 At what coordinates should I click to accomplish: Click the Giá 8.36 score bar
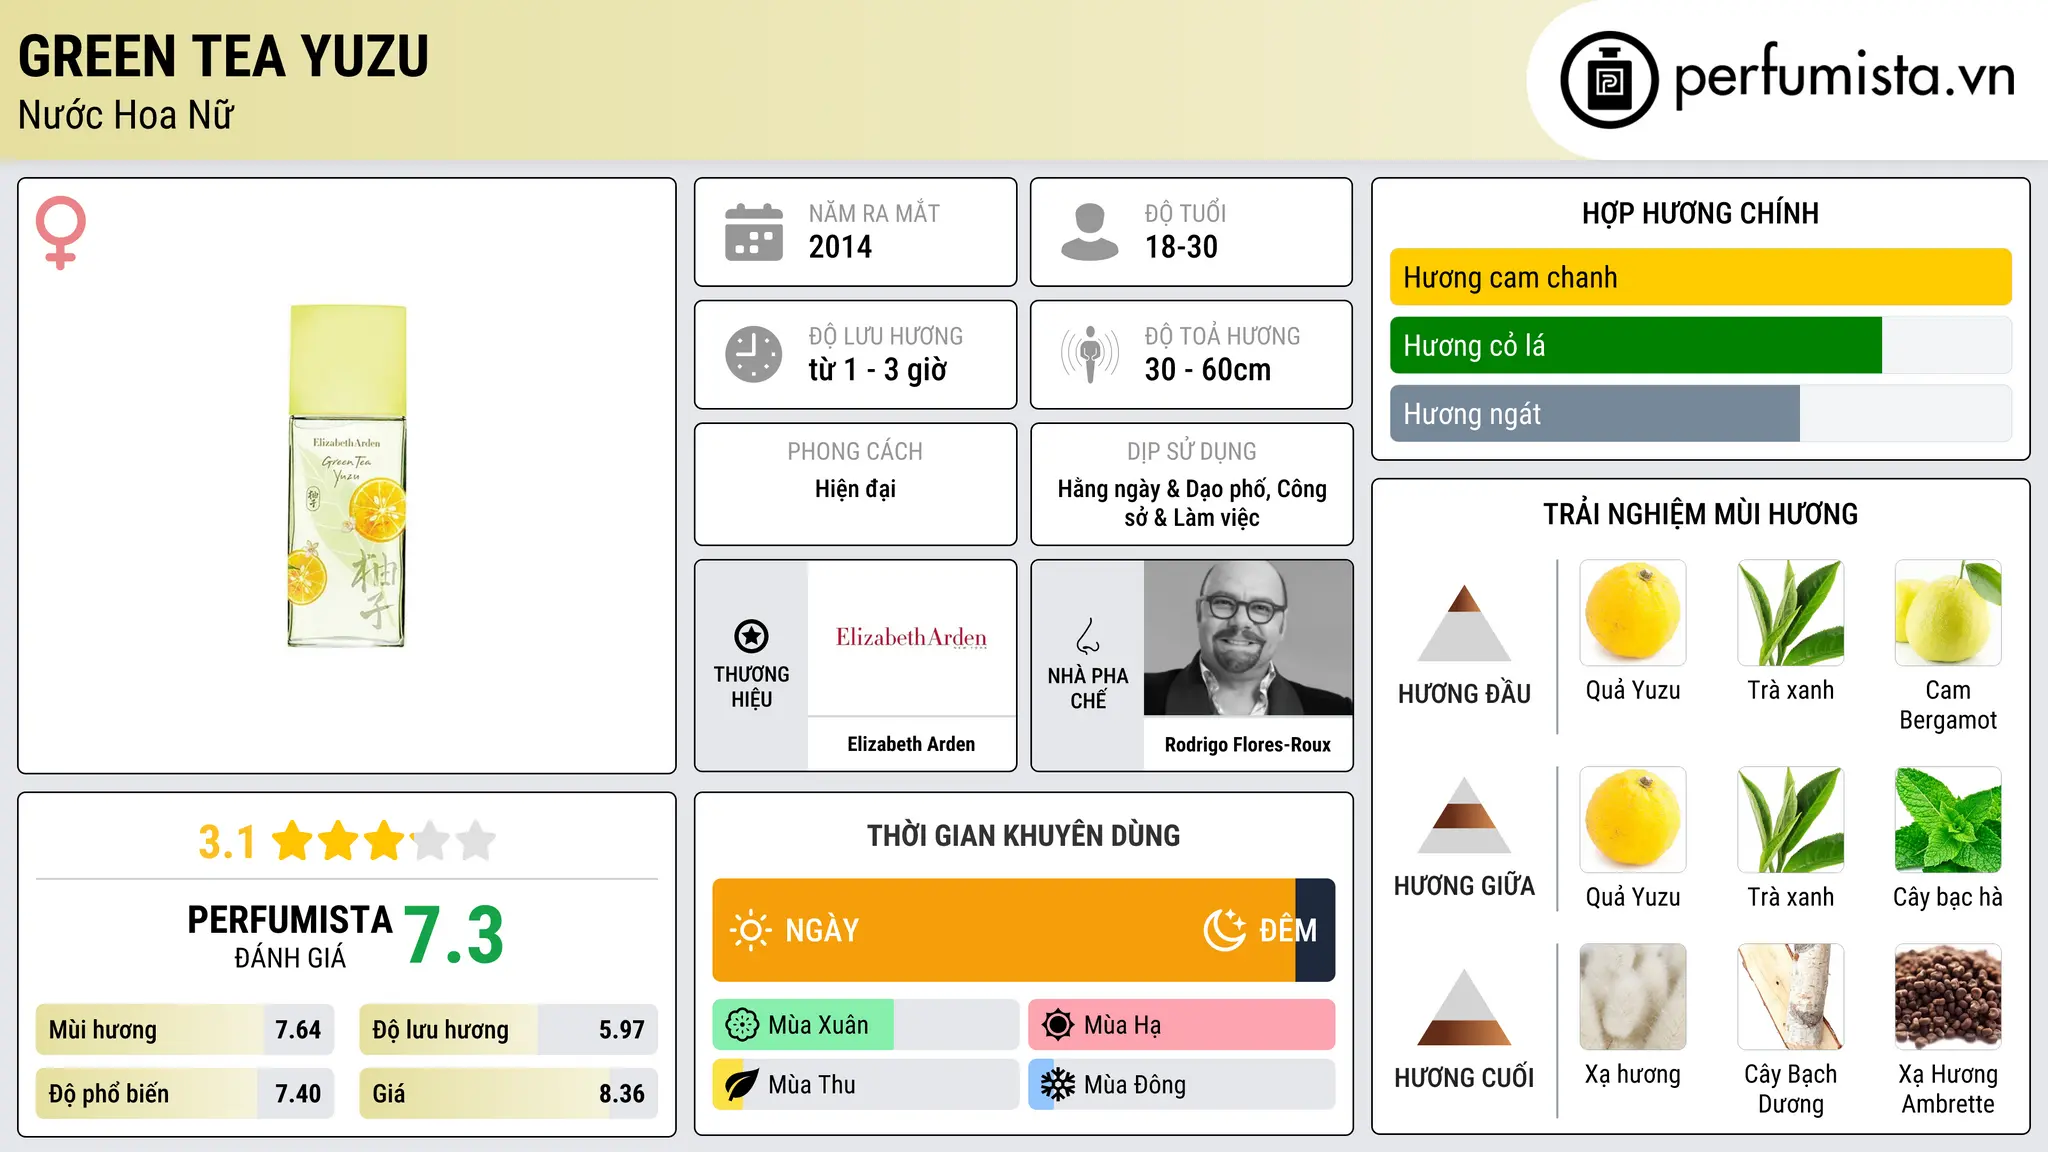pos(508,1094)
